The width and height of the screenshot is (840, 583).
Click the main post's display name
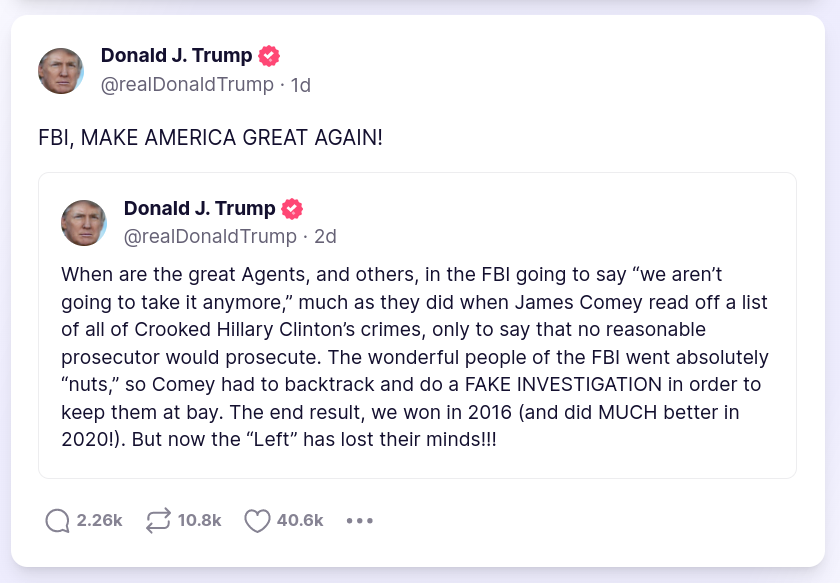(x=176, y=56)
